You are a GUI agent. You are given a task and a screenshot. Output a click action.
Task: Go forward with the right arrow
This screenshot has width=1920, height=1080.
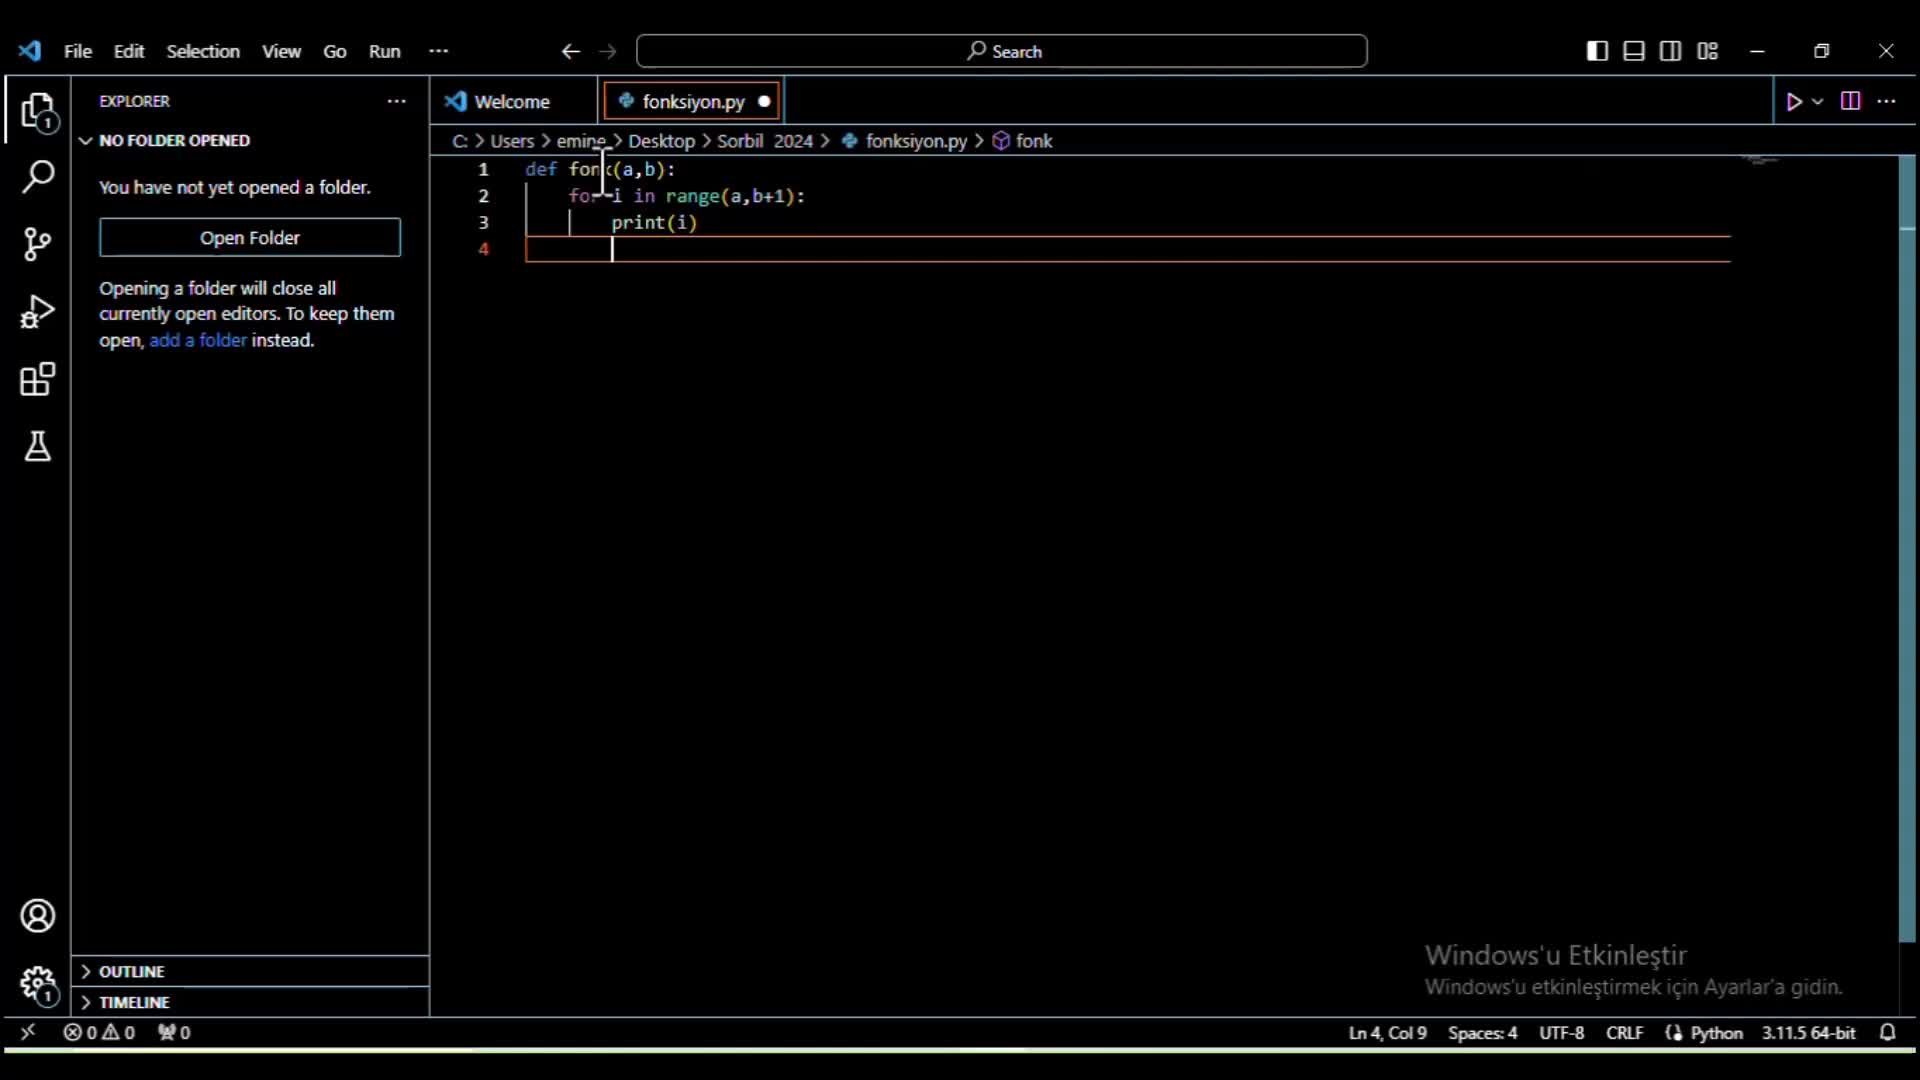tap(608, 51)
